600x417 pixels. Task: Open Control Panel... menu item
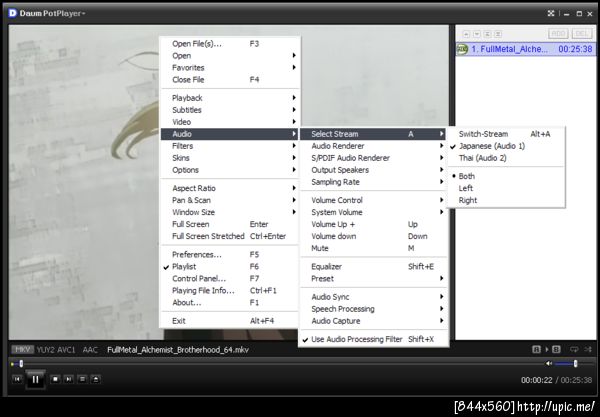[230, 279]
